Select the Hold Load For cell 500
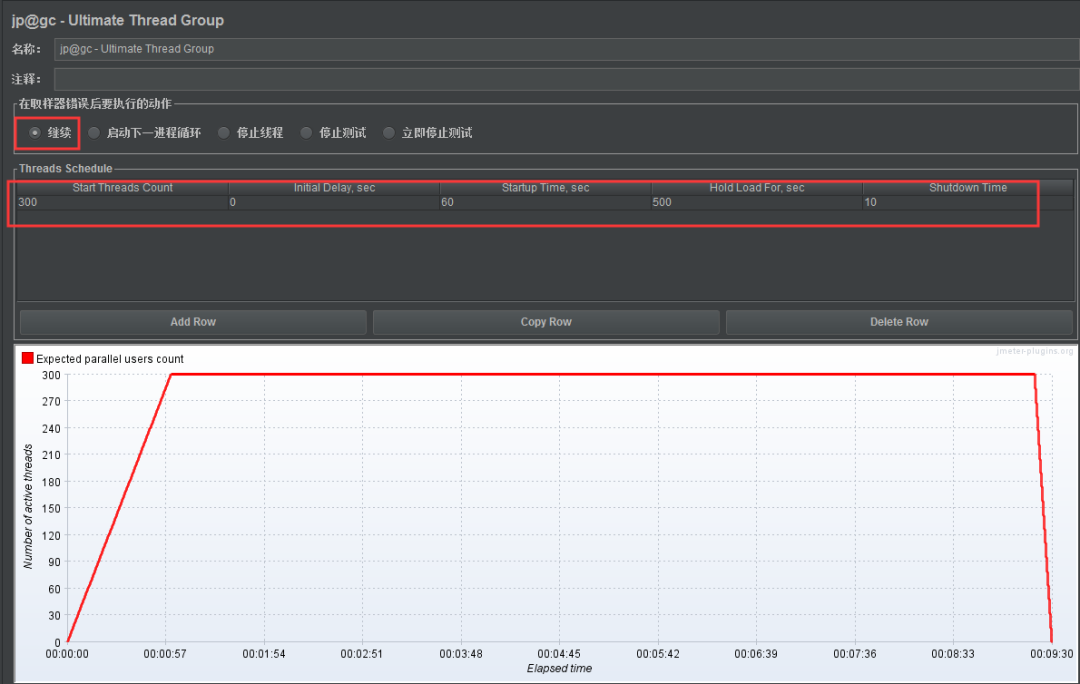 click(757, 203)
